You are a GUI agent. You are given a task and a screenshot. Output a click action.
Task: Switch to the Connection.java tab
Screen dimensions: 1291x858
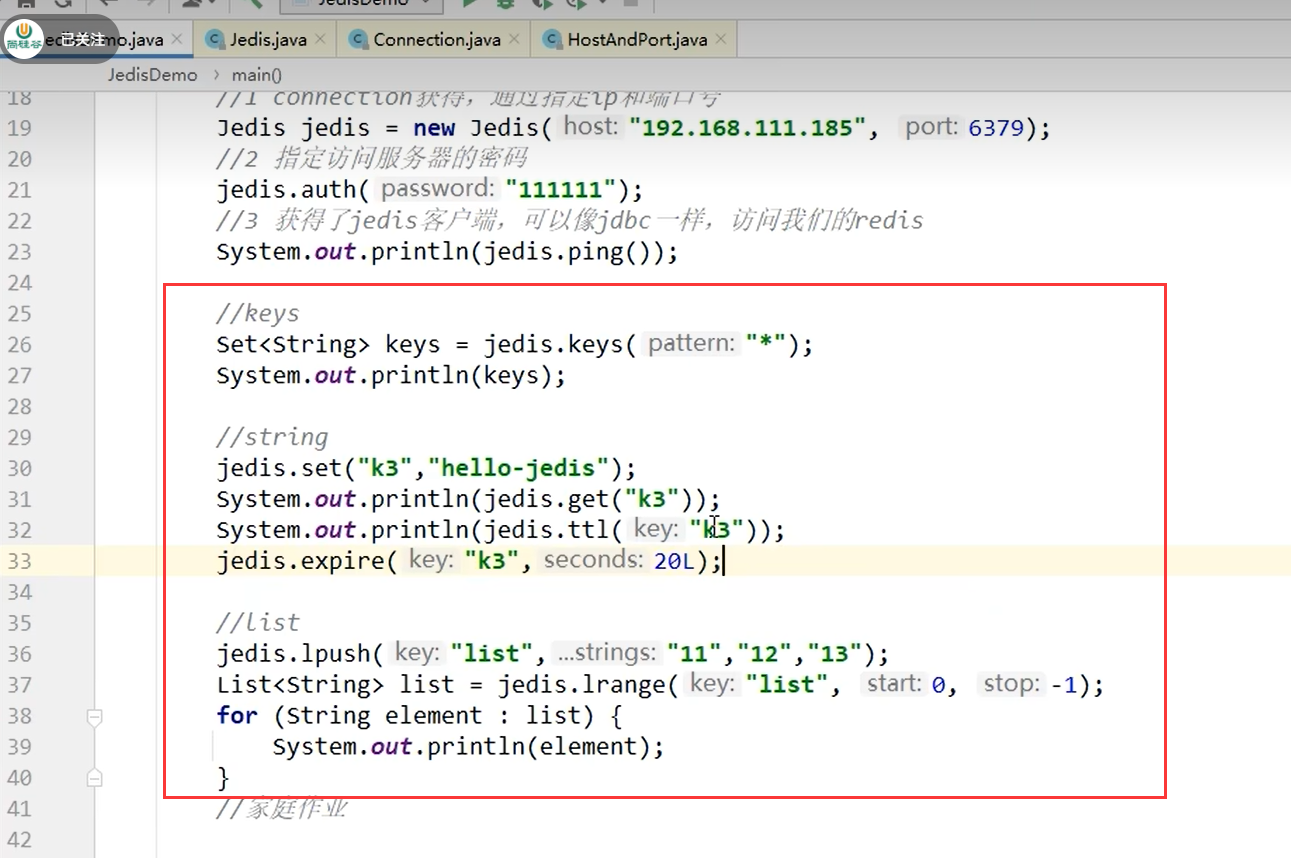(x=437, y=40)
